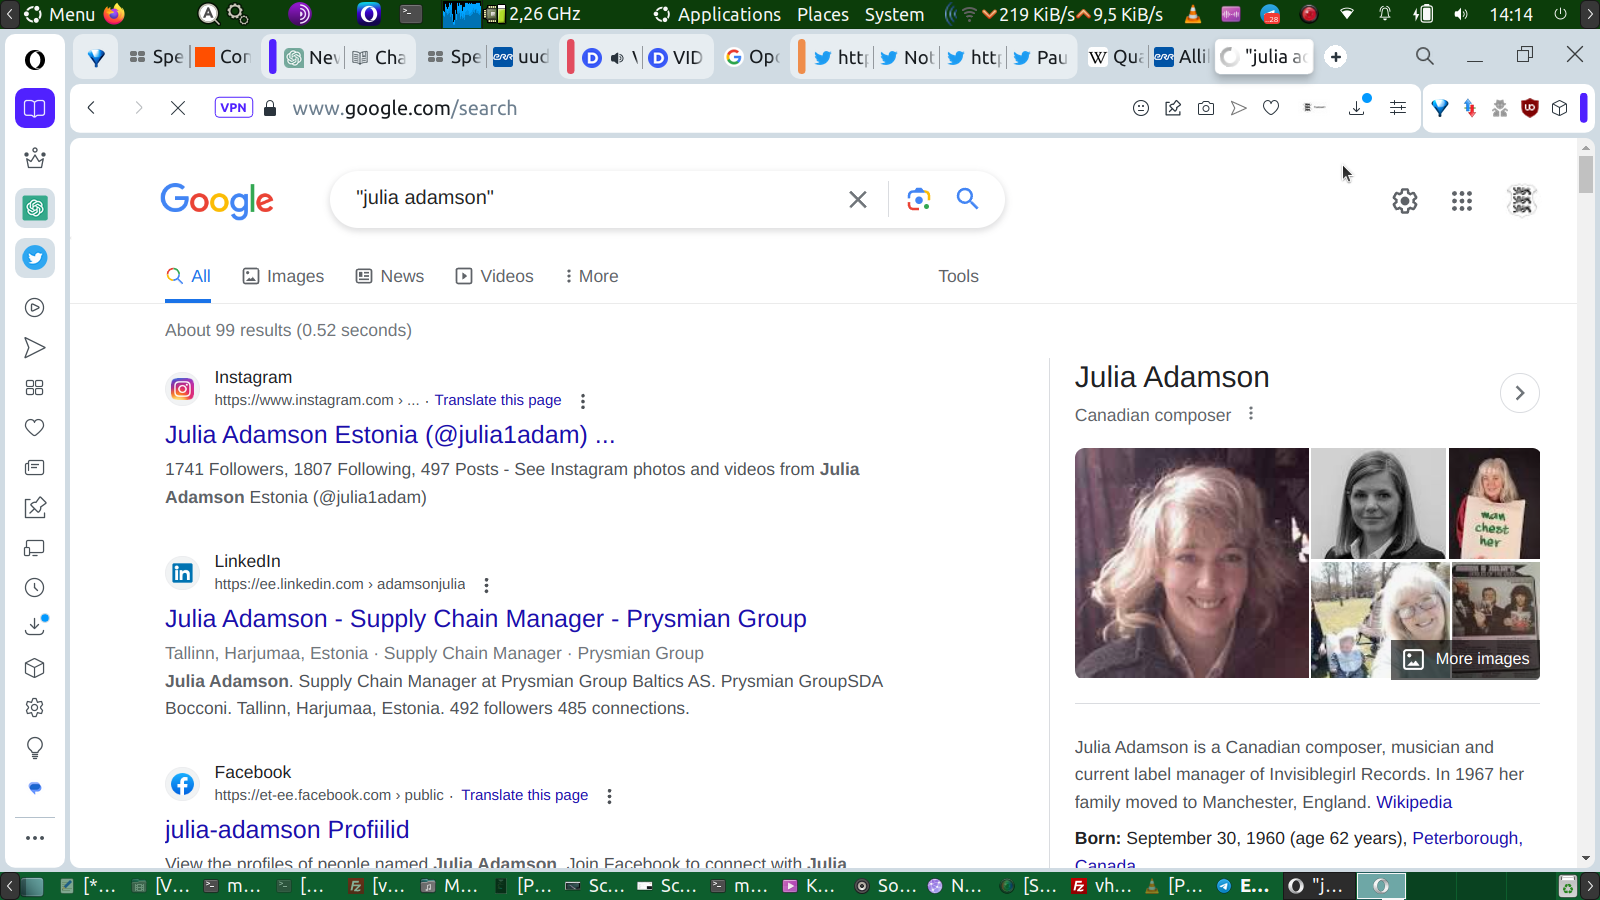Open the tab search magnifier icon
1600x900 pixels.
1425,56
